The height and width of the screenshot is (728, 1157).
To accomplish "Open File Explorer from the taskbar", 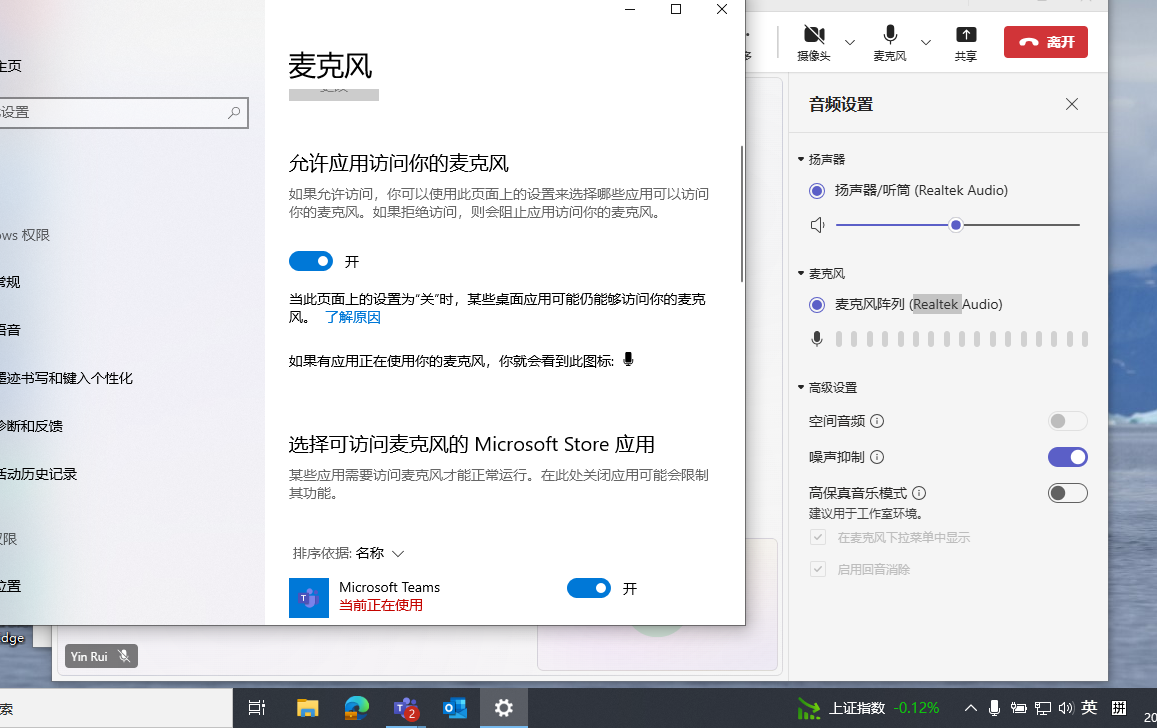I will coord(307,708).
